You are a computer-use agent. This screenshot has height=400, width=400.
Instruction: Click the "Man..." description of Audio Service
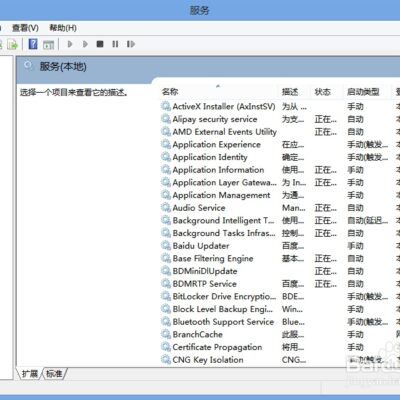(294, 208)
